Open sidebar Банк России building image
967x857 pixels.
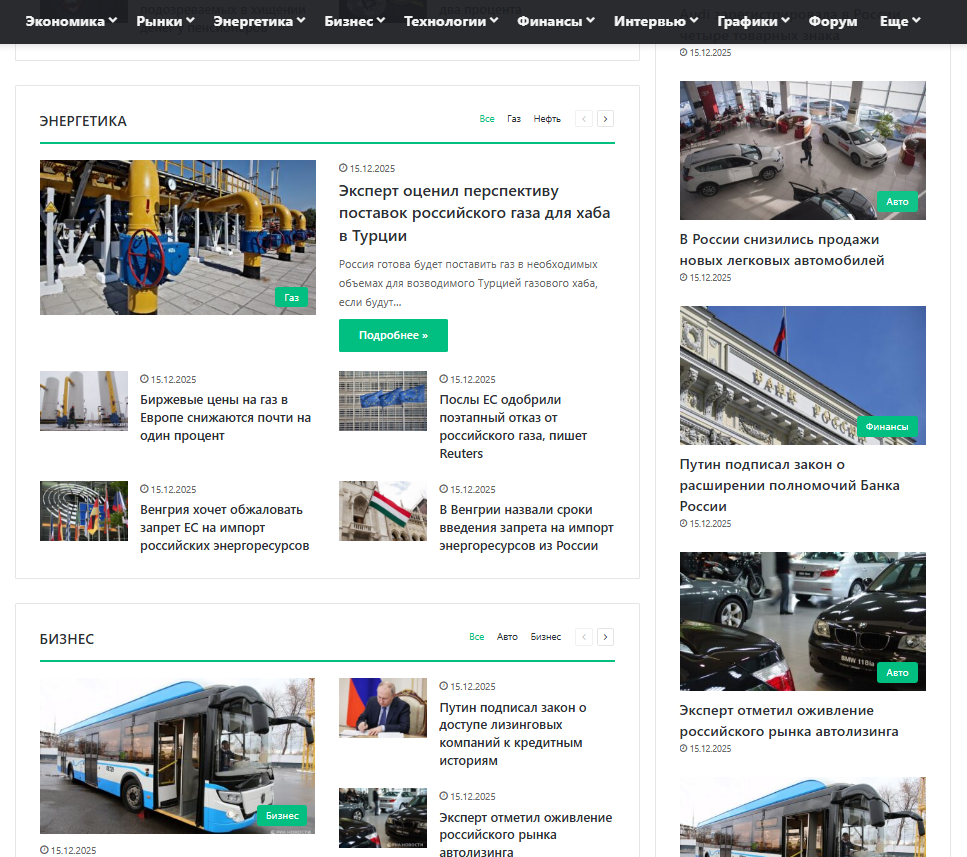tap(802, 375)
